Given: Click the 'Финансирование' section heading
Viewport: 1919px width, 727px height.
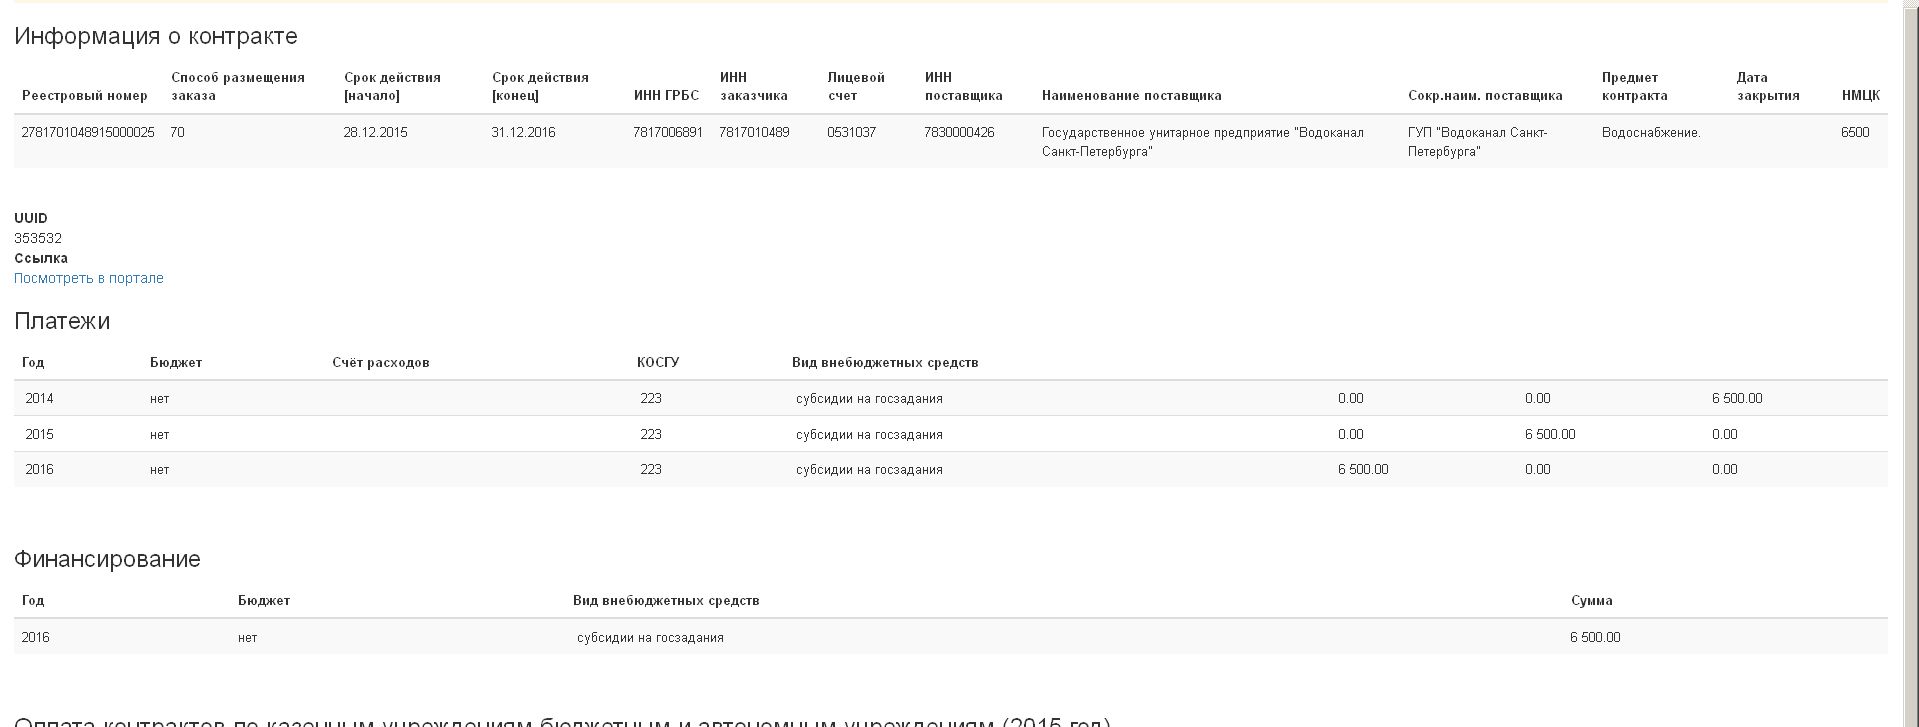Looking at the screenshot, I should point(107,559).
